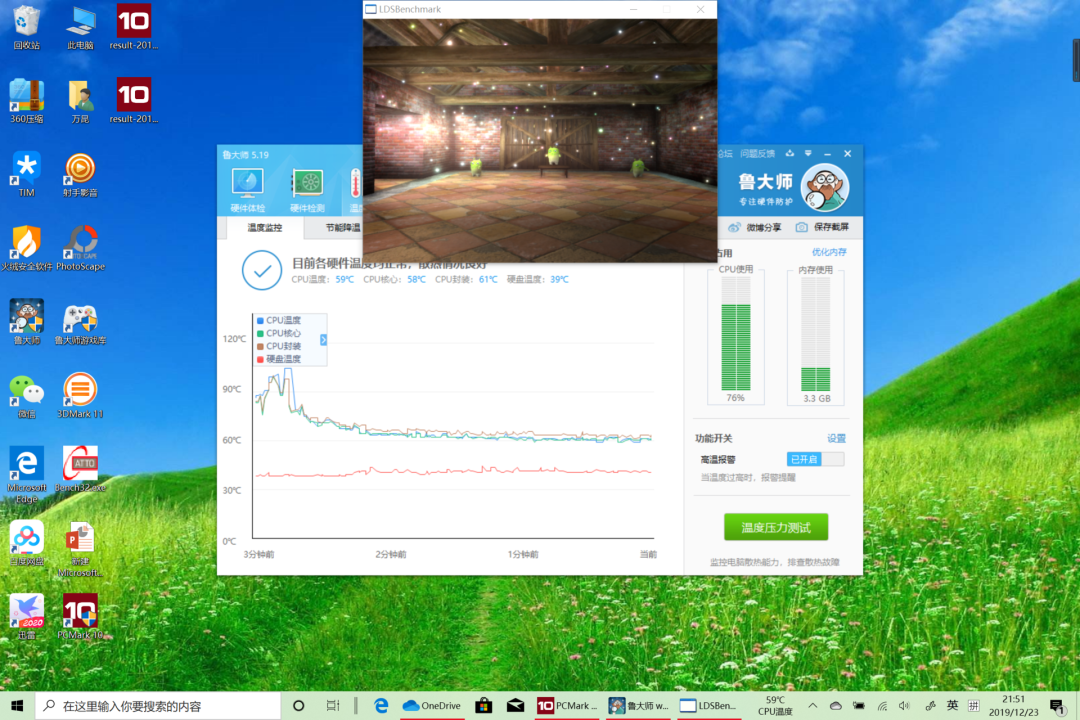Select the top result-201... desktop file
The image size is (1080, 720).
point(134,28)
